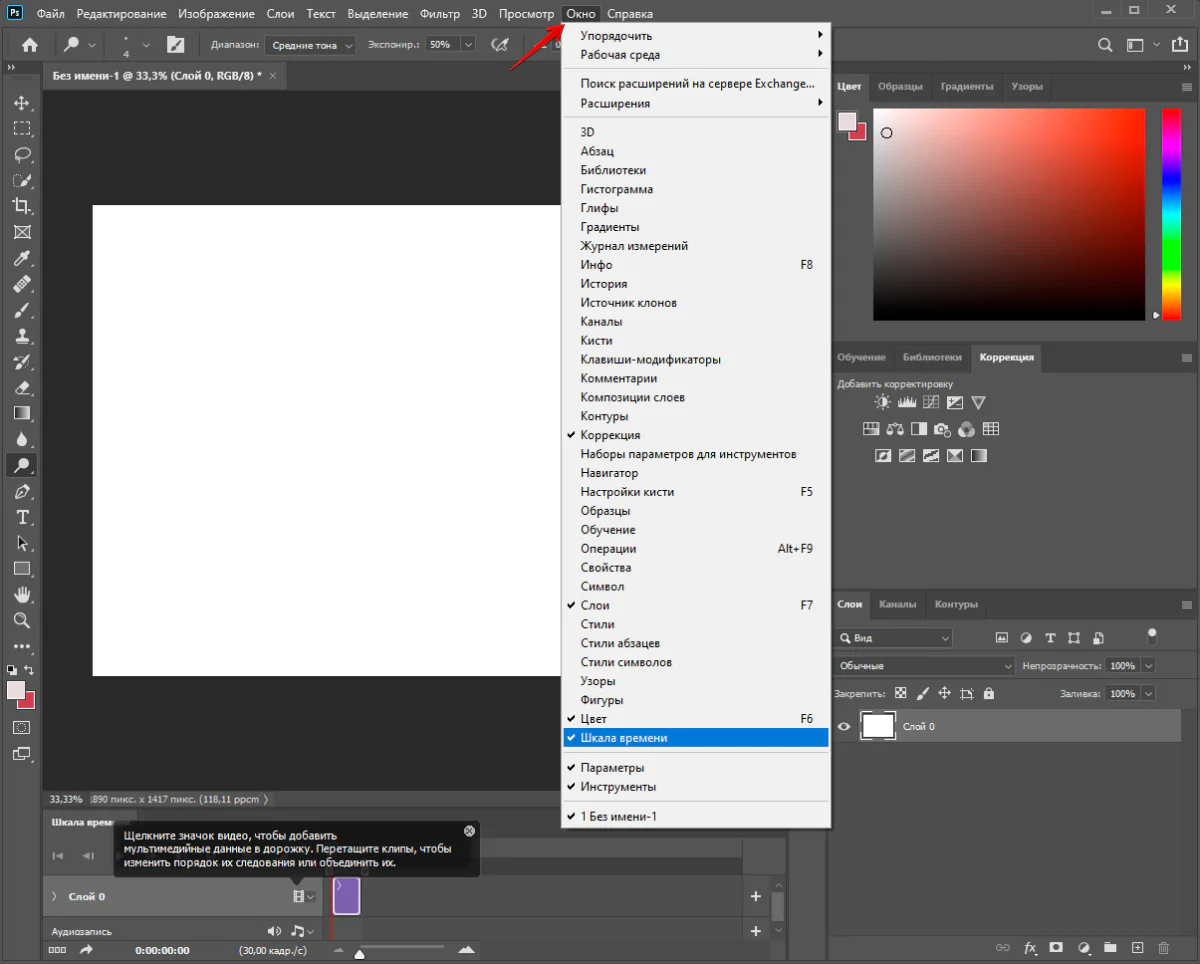This screenshot has width=1200, height=964.
Task: Click the lock all layer icon
Action: pos(989,693)
